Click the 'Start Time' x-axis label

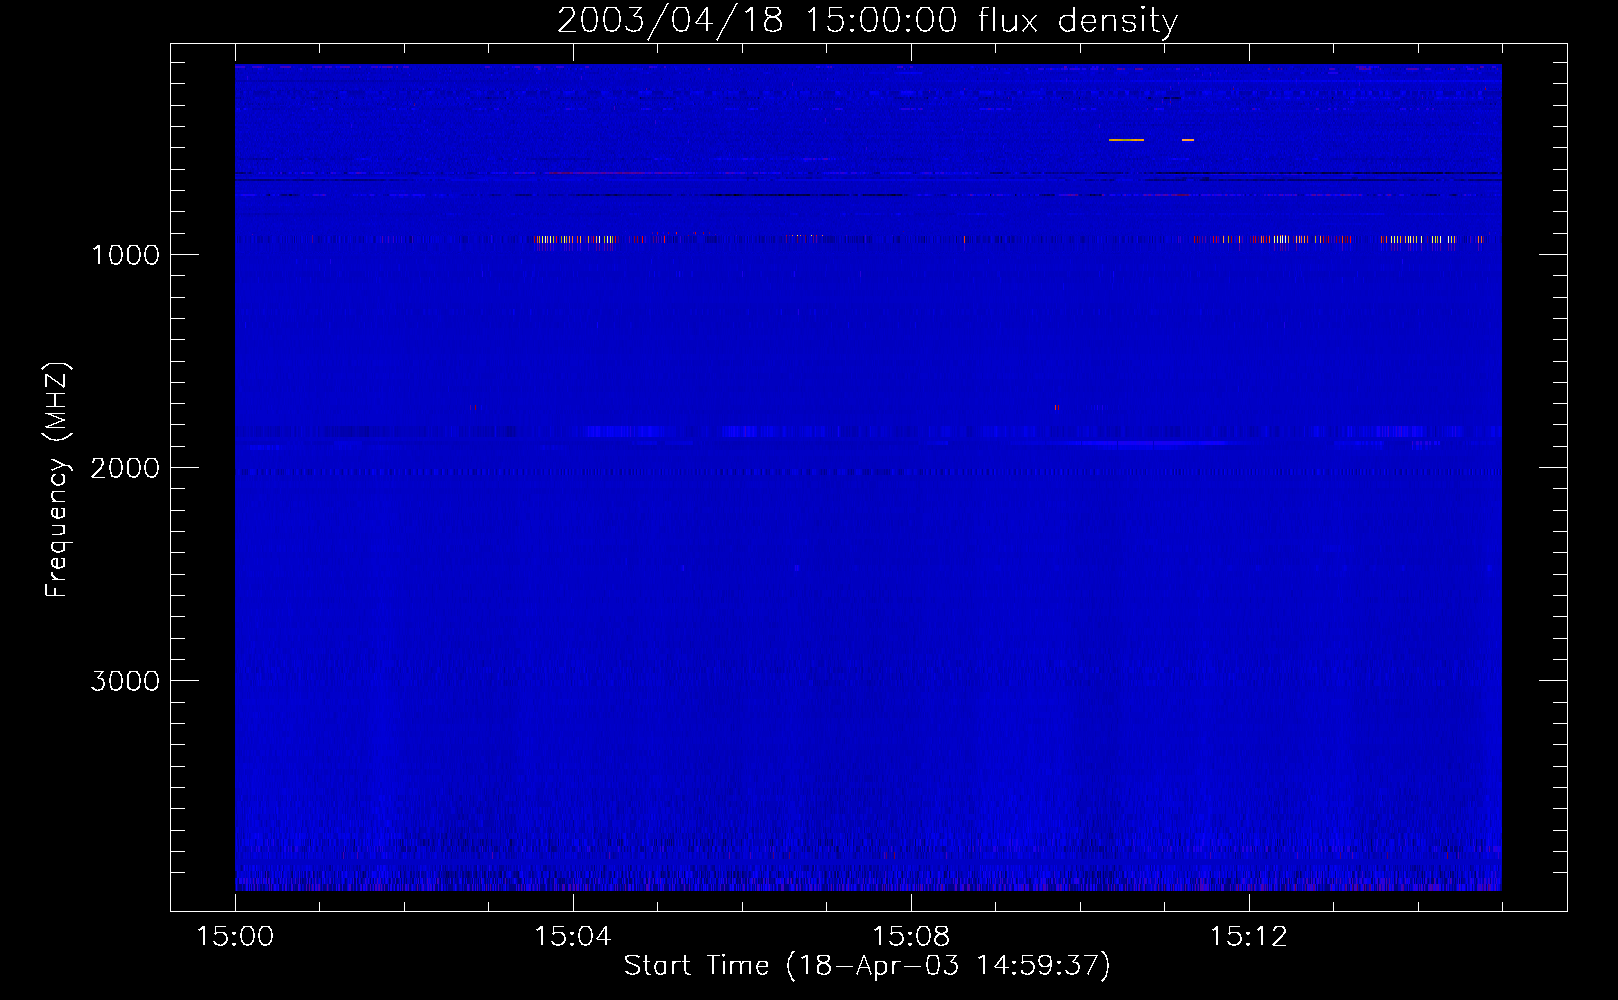tap(867, 965)
